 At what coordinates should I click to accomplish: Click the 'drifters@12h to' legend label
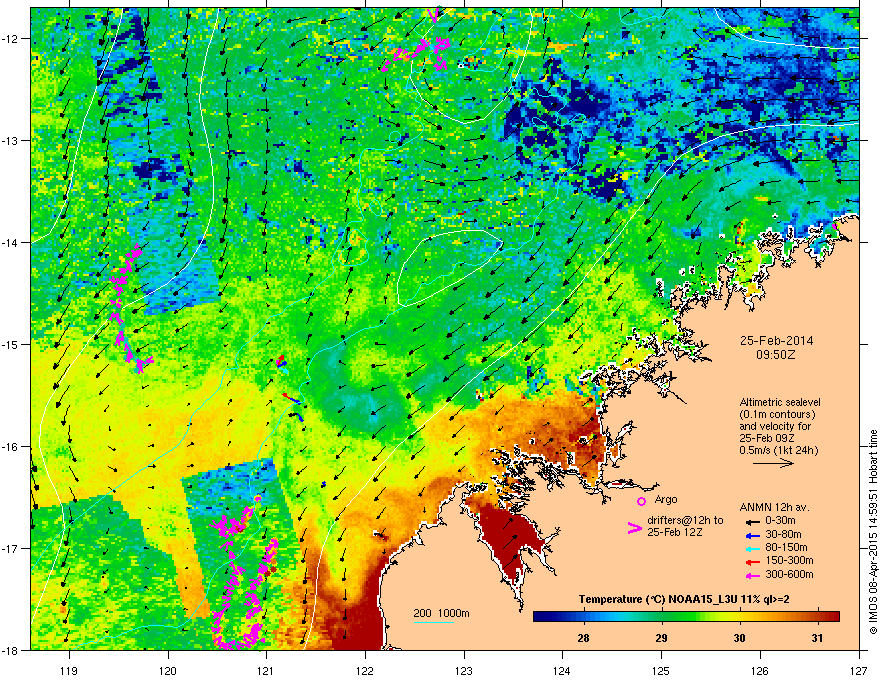[x=685, y=520]
